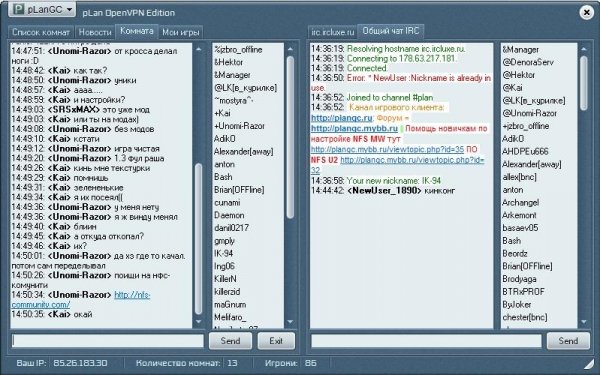600x375 pixels.
Task: Open the Мои игры tab
Action: click(x=181, y=32)
